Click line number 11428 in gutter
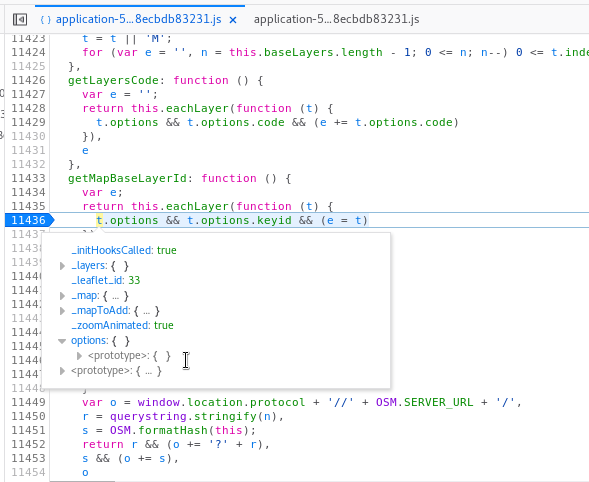The height and width of the screenshot is (482, 589). (28, 108)
